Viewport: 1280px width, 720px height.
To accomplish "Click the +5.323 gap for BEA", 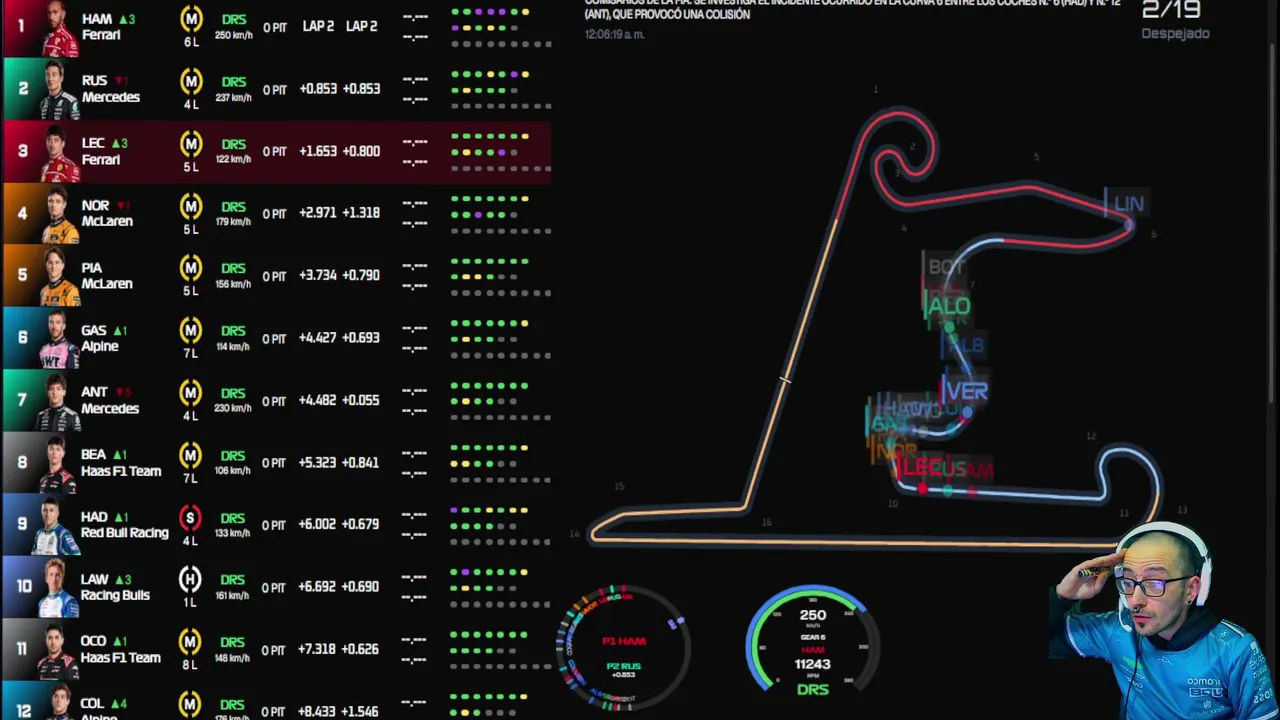I will point(318,462).
